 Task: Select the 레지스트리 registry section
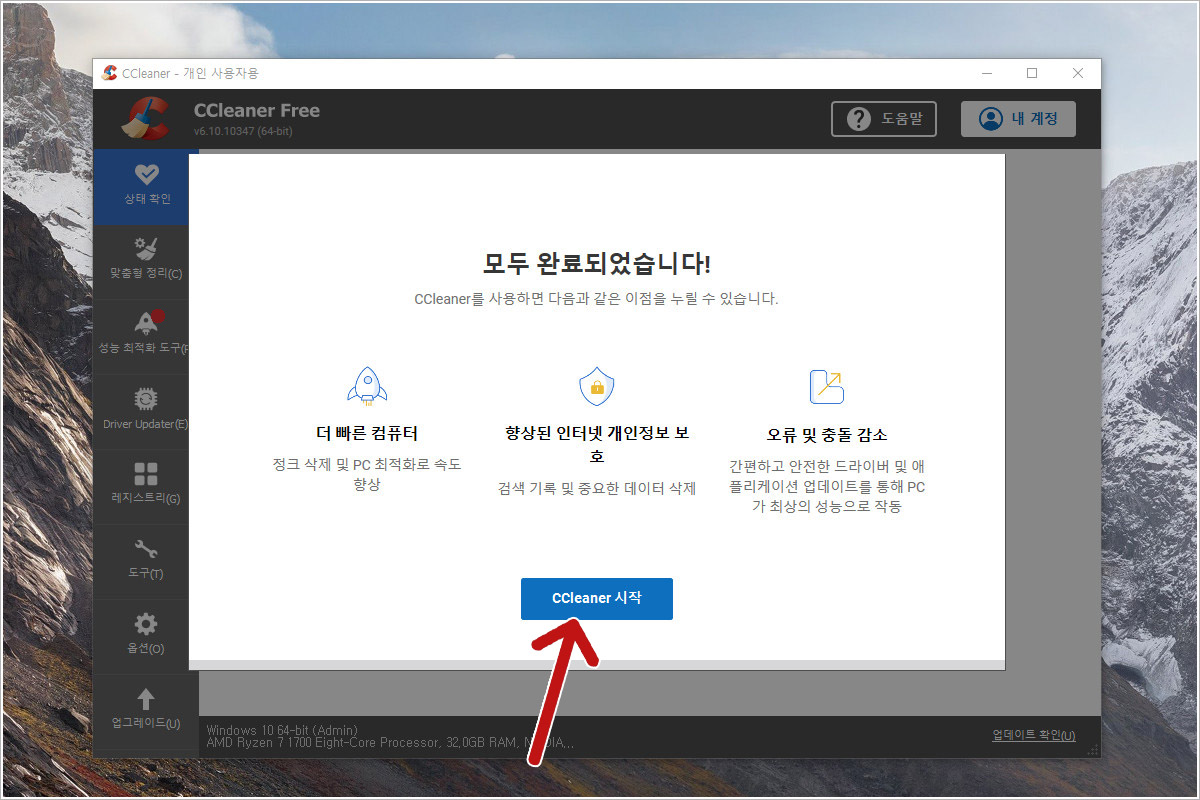[146, 486]
